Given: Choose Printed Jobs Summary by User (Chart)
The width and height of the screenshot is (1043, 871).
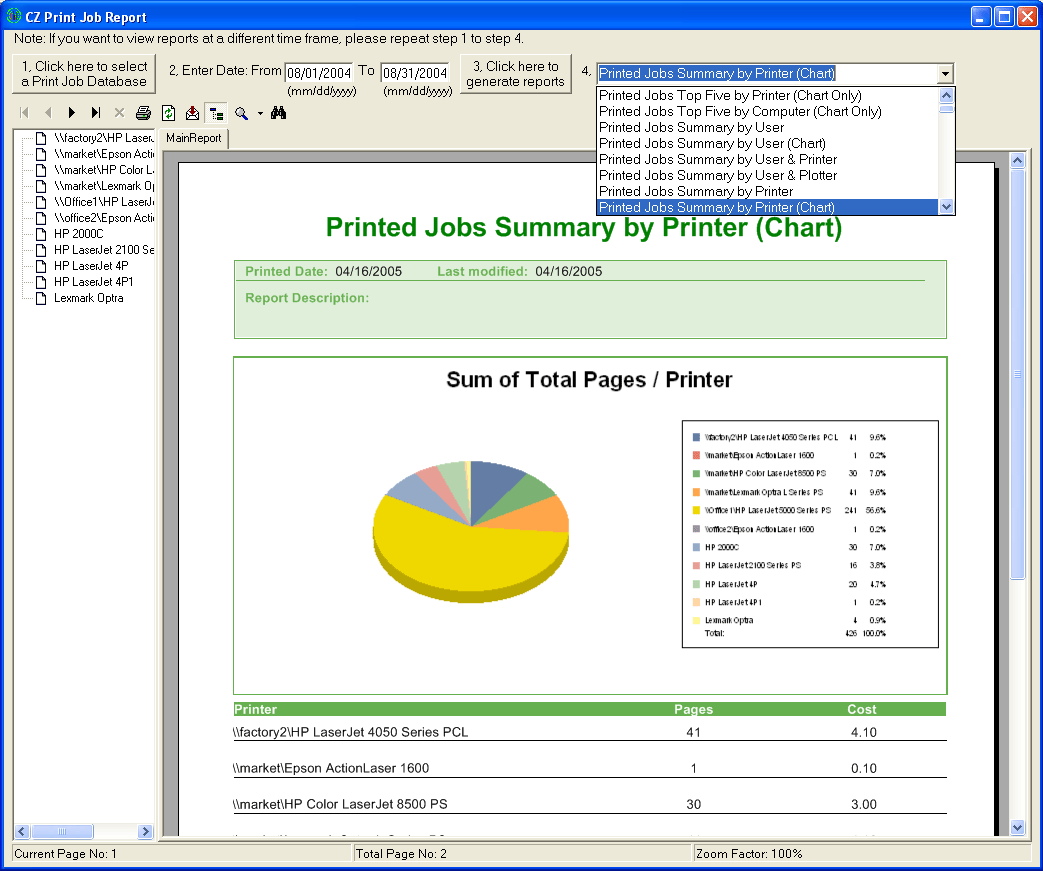Looking at the screenshot, I should [x=712, y=143].
